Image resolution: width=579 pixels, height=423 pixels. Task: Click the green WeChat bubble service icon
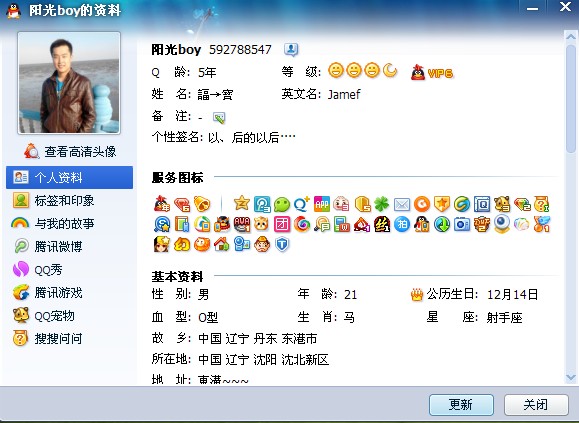coord(282,204)
